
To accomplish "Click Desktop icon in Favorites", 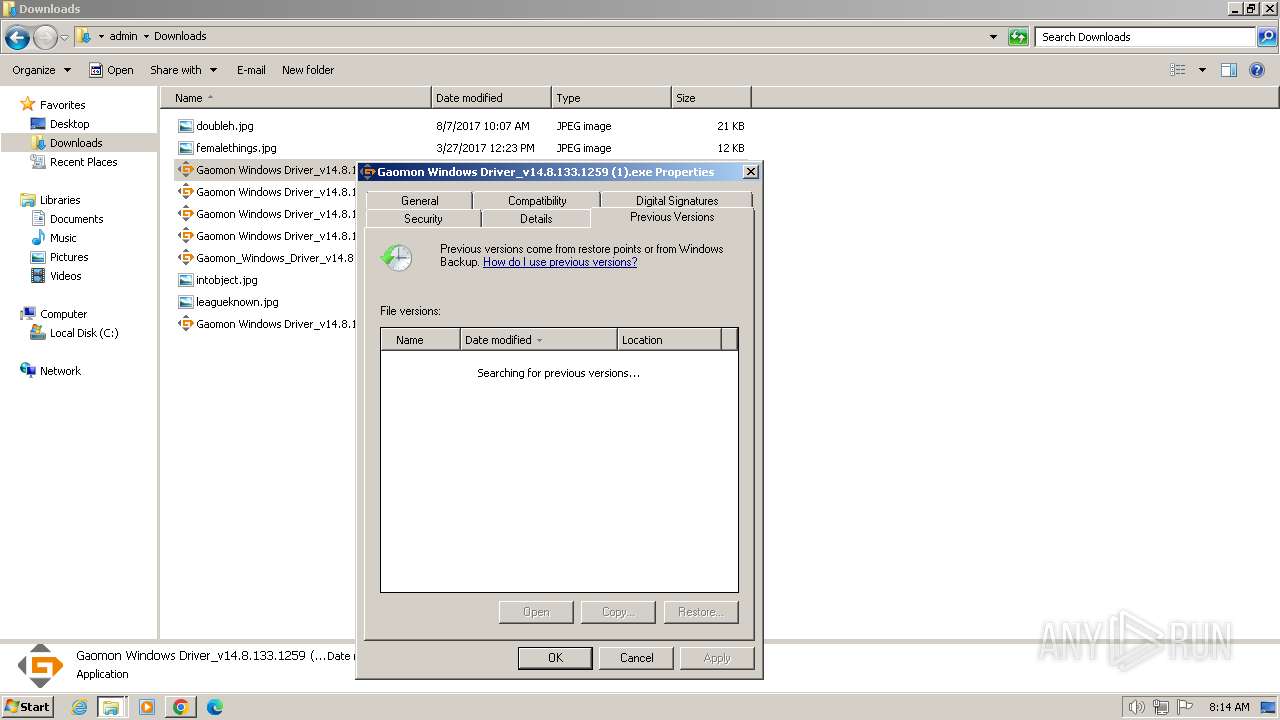I will pyautogui.click(x=38, y=124).
